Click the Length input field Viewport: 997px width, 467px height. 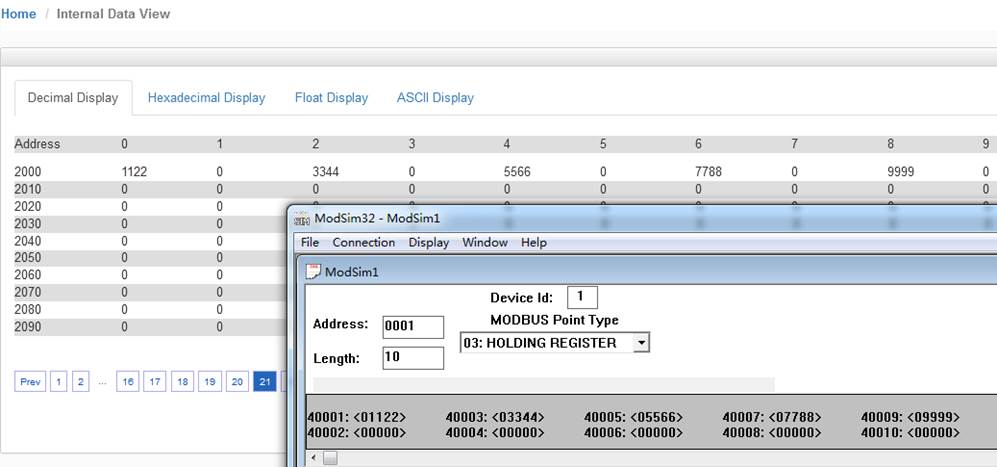[413, 358]
